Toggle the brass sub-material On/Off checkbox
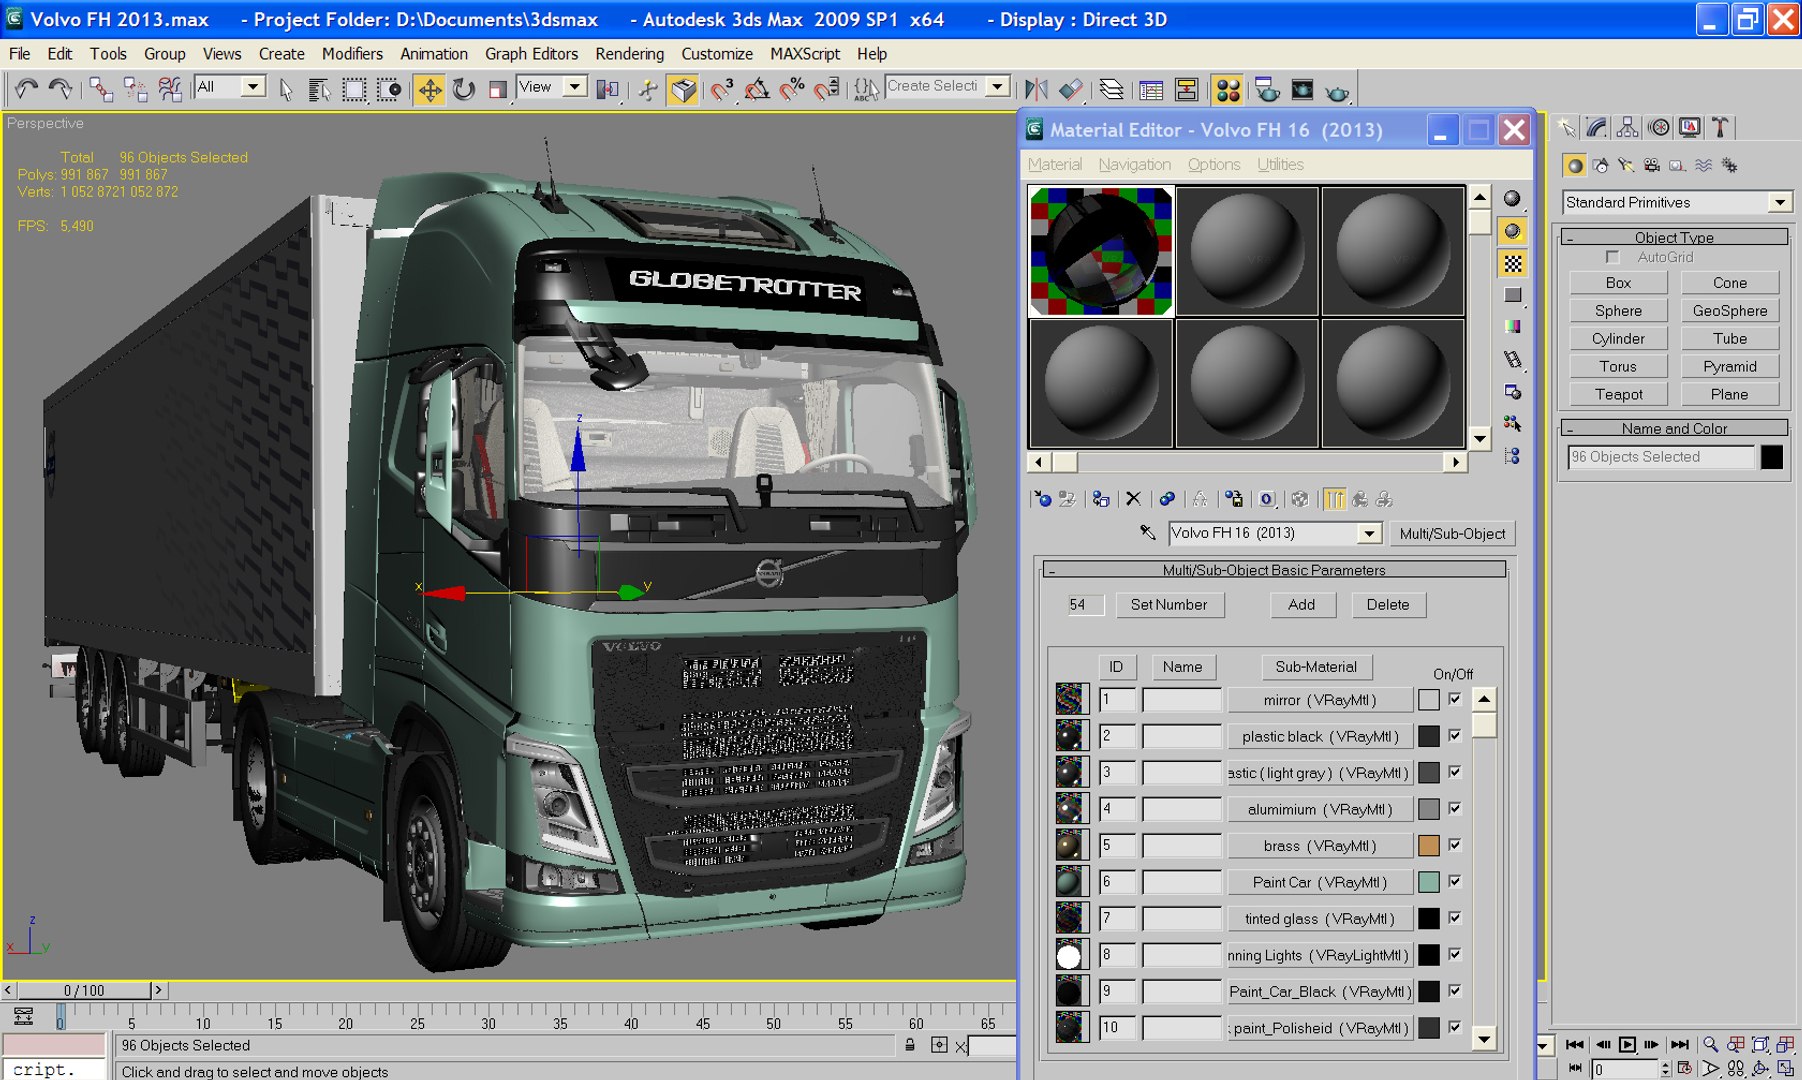 coord(1455,845)
